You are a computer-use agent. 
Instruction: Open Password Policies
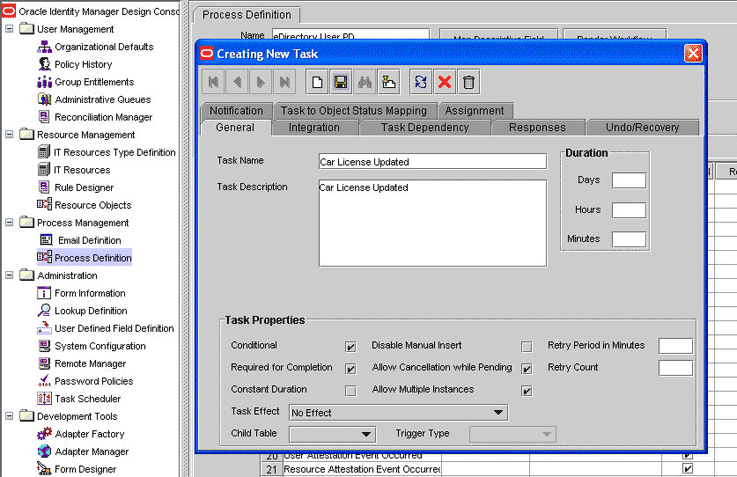(94, 381)
